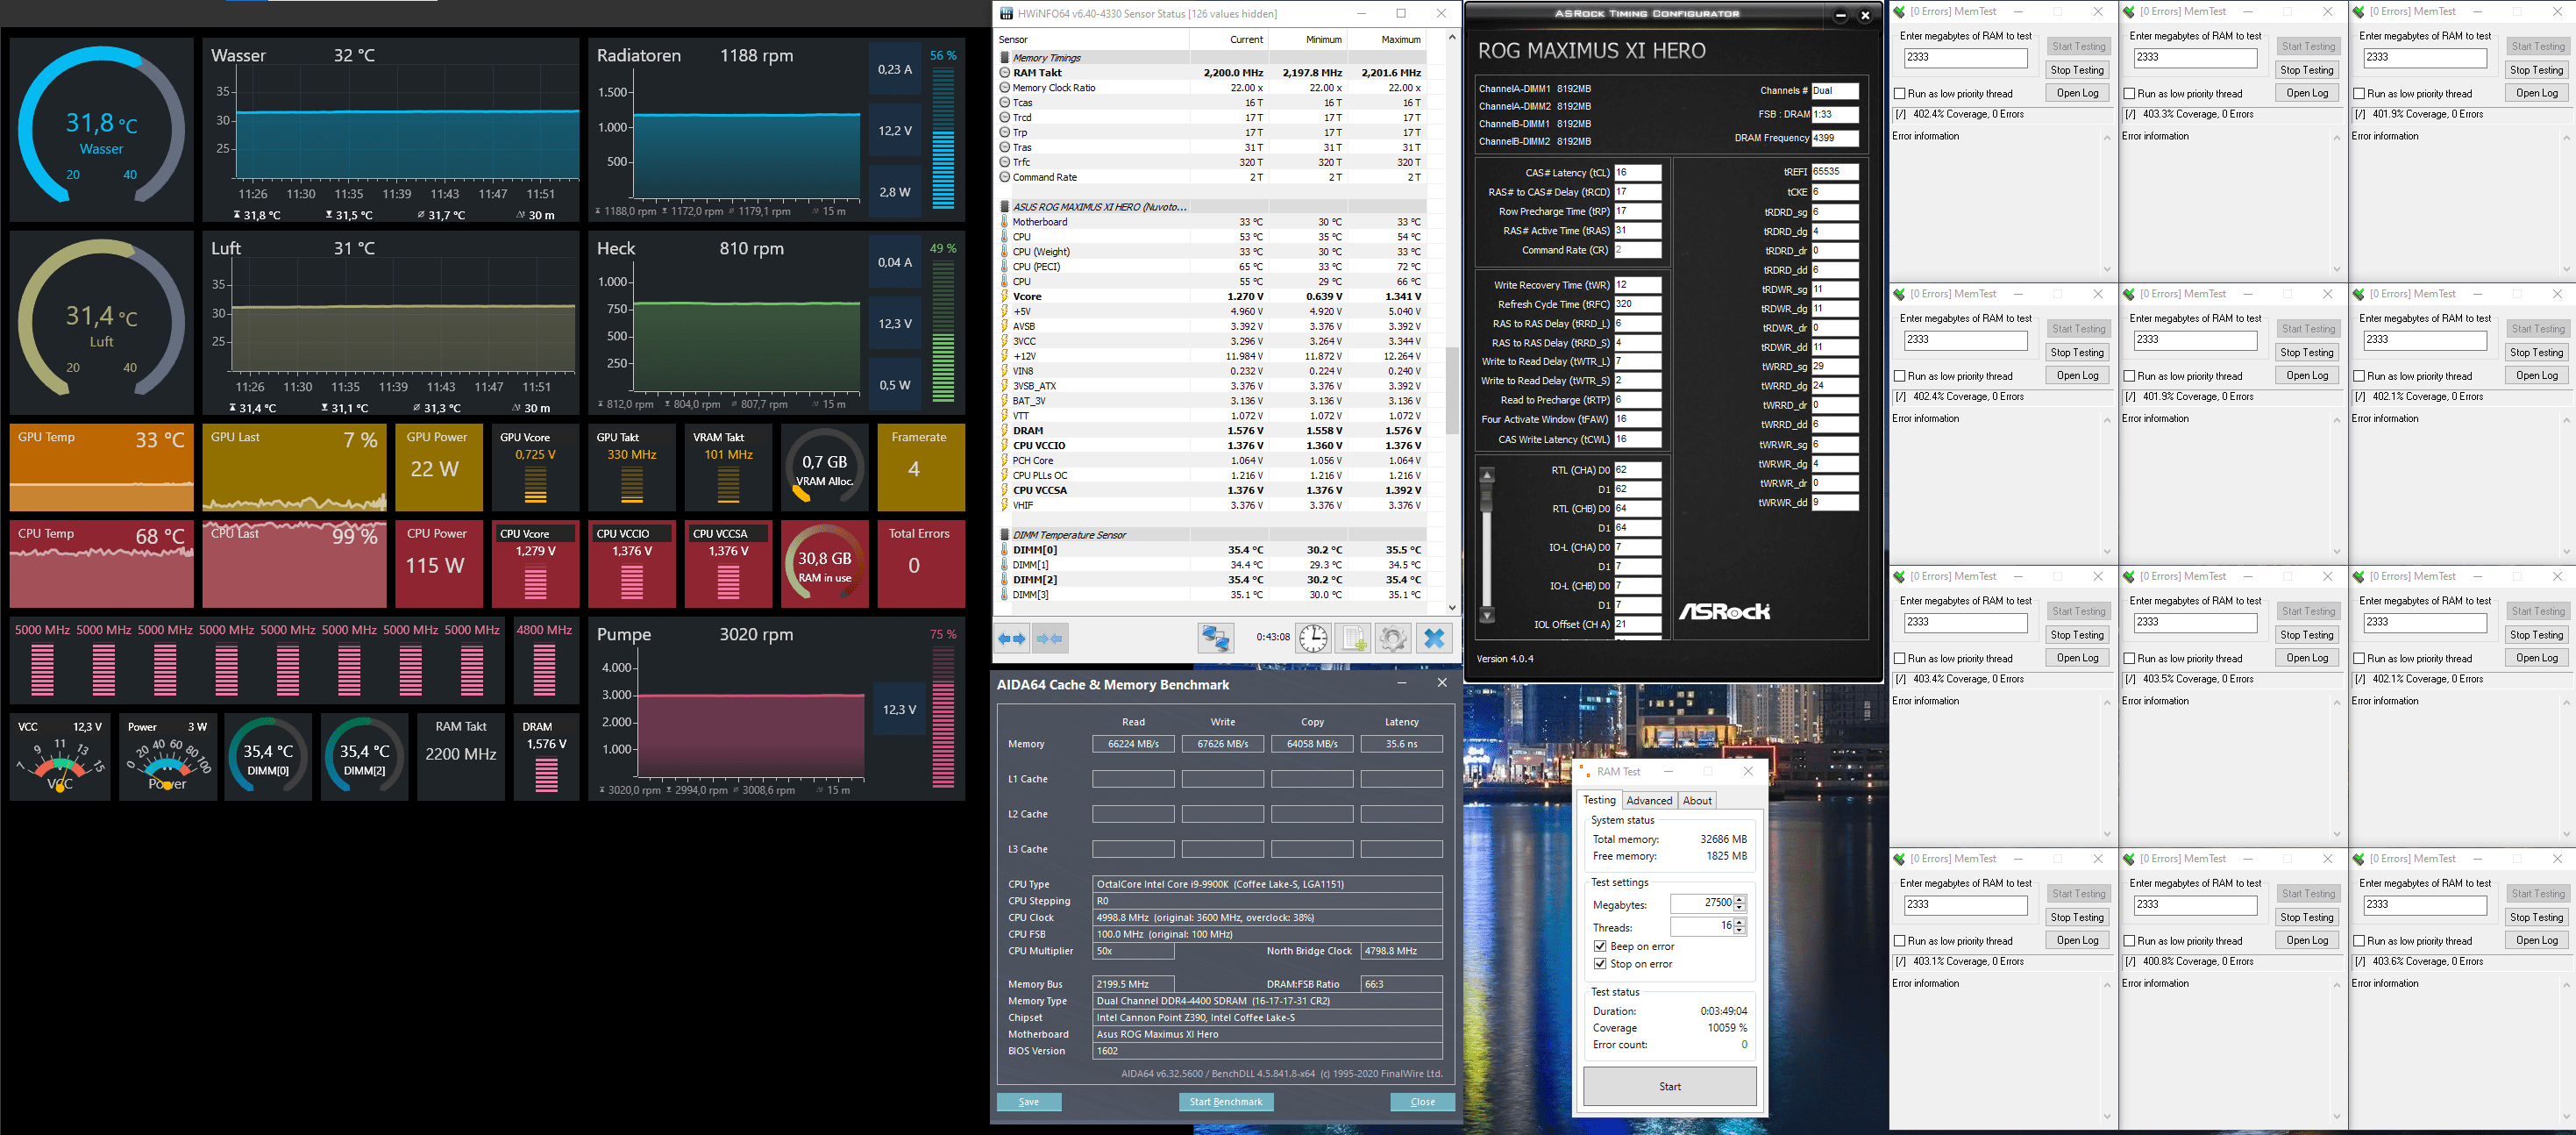This screenshot has height=1135, width=2576.
Task: Open HWiNFO remote network monitoring icon
Action: click(1216, 638)
